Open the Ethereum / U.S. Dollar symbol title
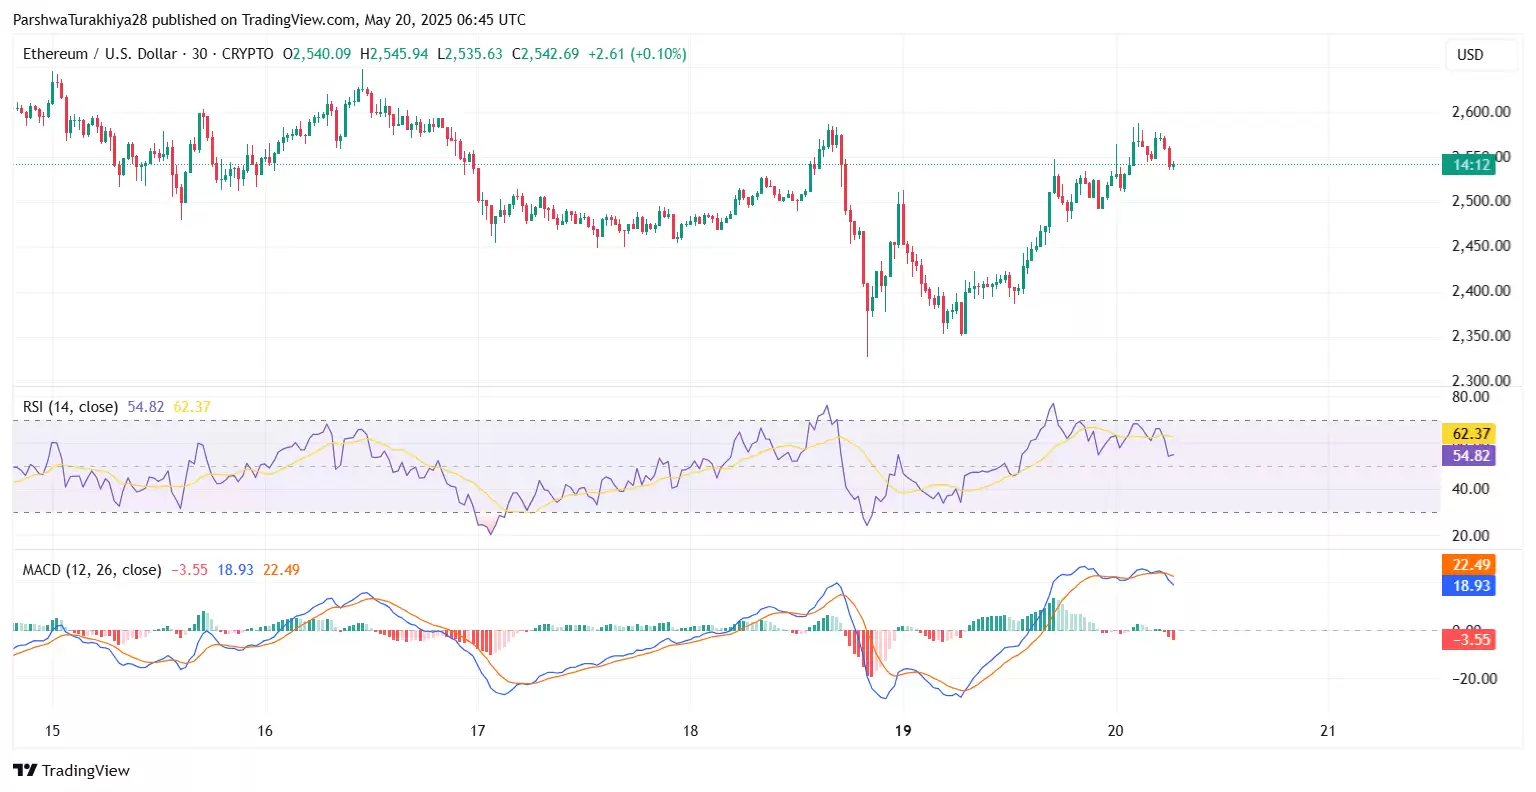Image resolution: width=1536 pixels, height=792 pixels. 100,54
